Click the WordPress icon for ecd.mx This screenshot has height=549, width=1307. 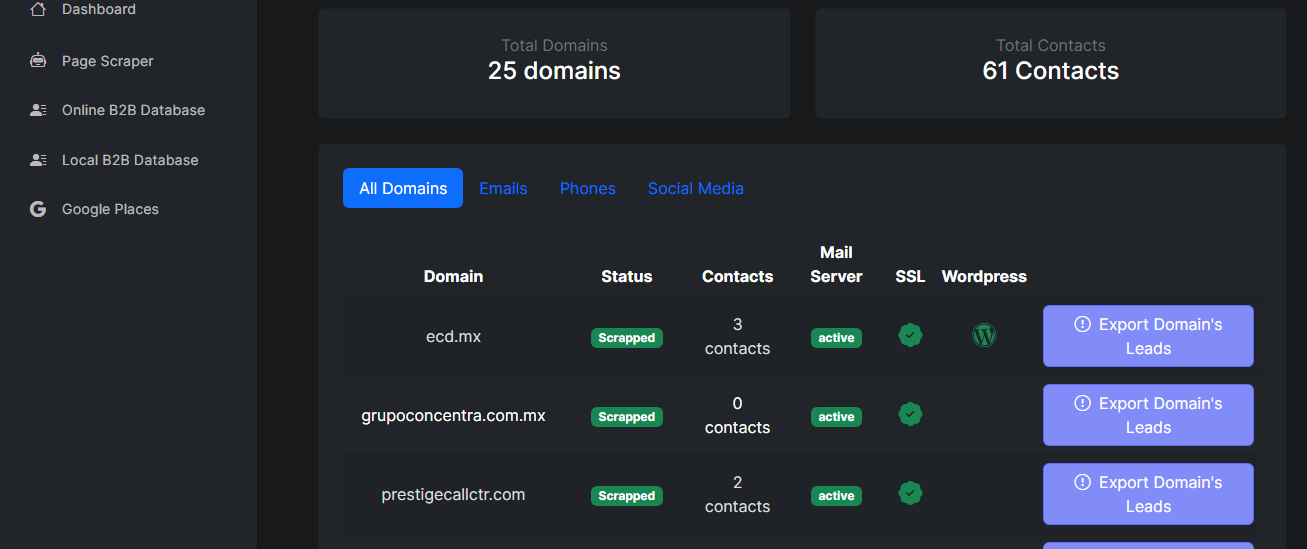pos(984,336)
